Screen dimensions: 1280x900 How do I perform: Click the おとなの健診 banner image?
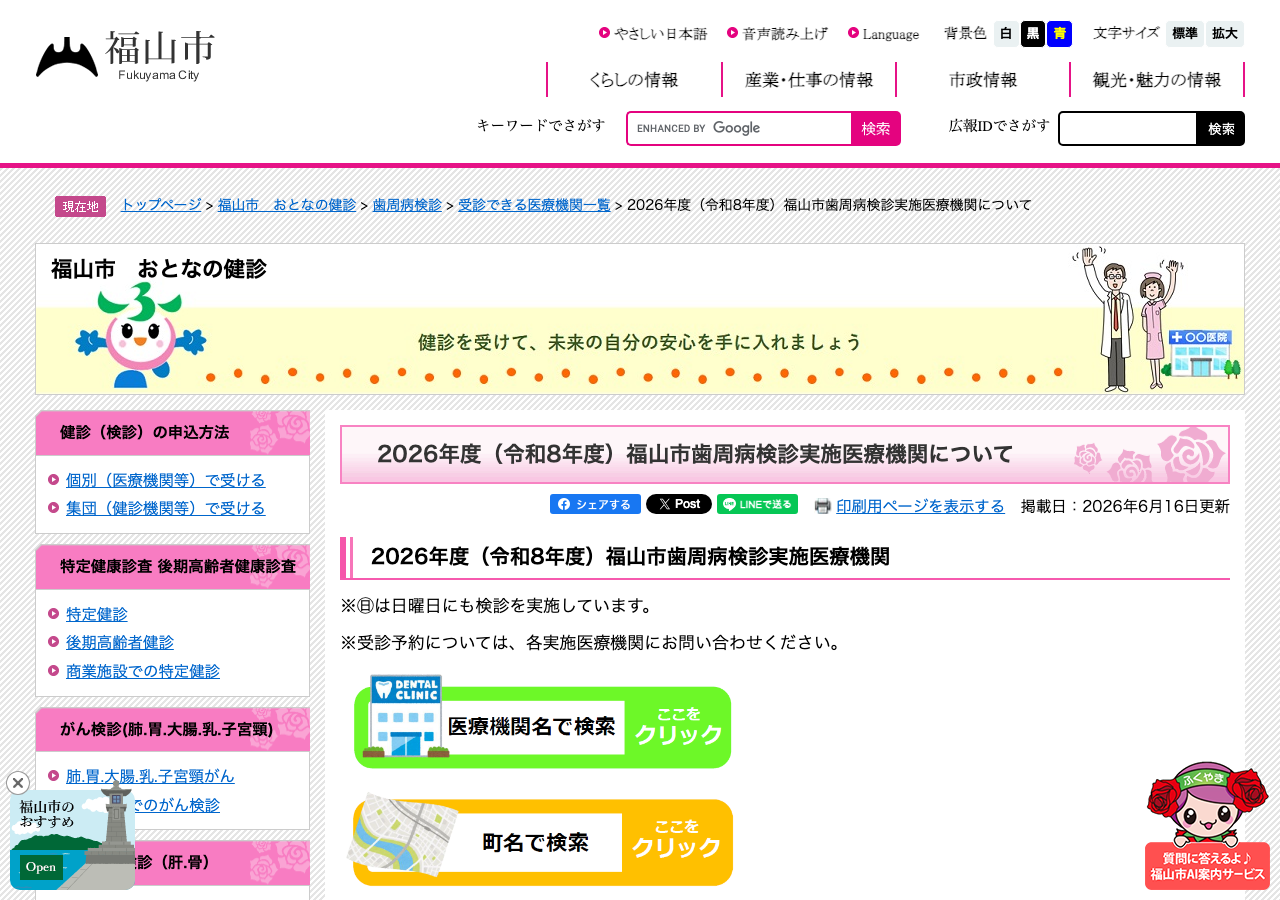coord(640,319)
